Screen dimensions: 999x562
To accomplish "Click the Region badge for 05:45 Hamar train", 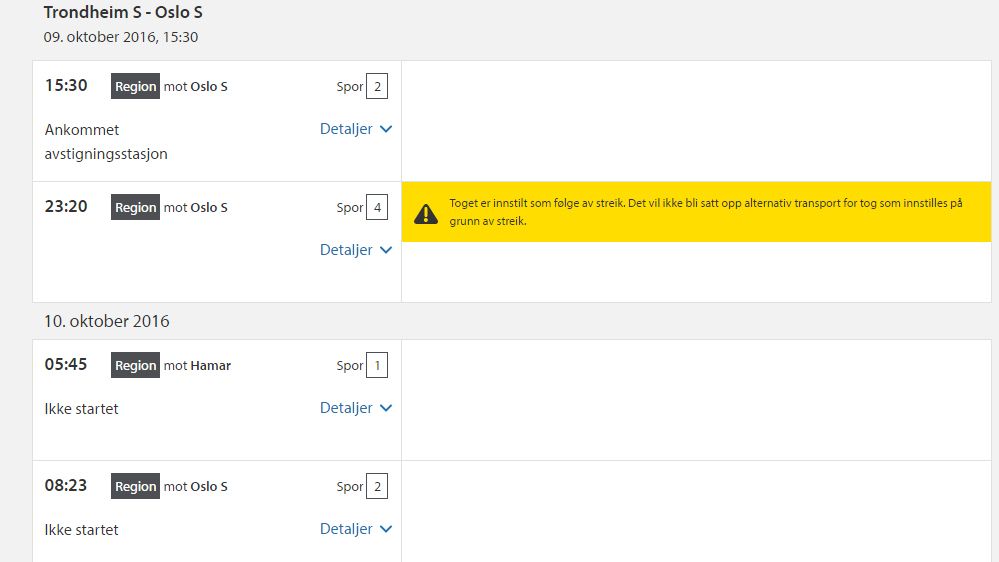I will coord(135,366).
